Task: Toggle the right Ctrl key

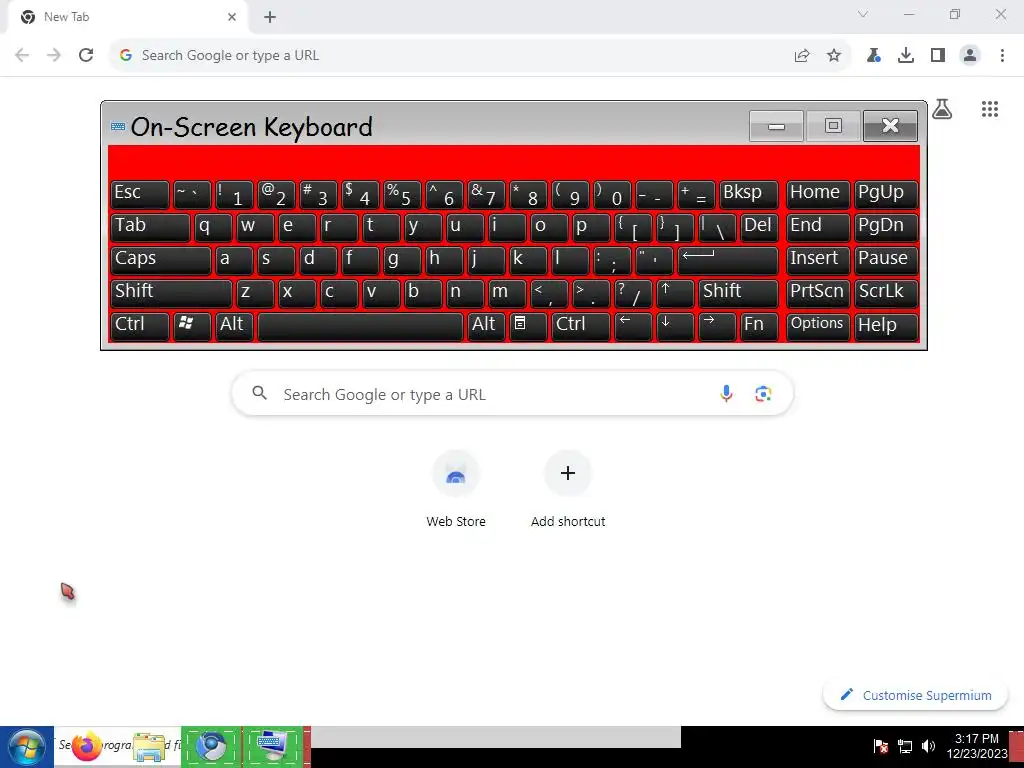Action: [581, 326]
